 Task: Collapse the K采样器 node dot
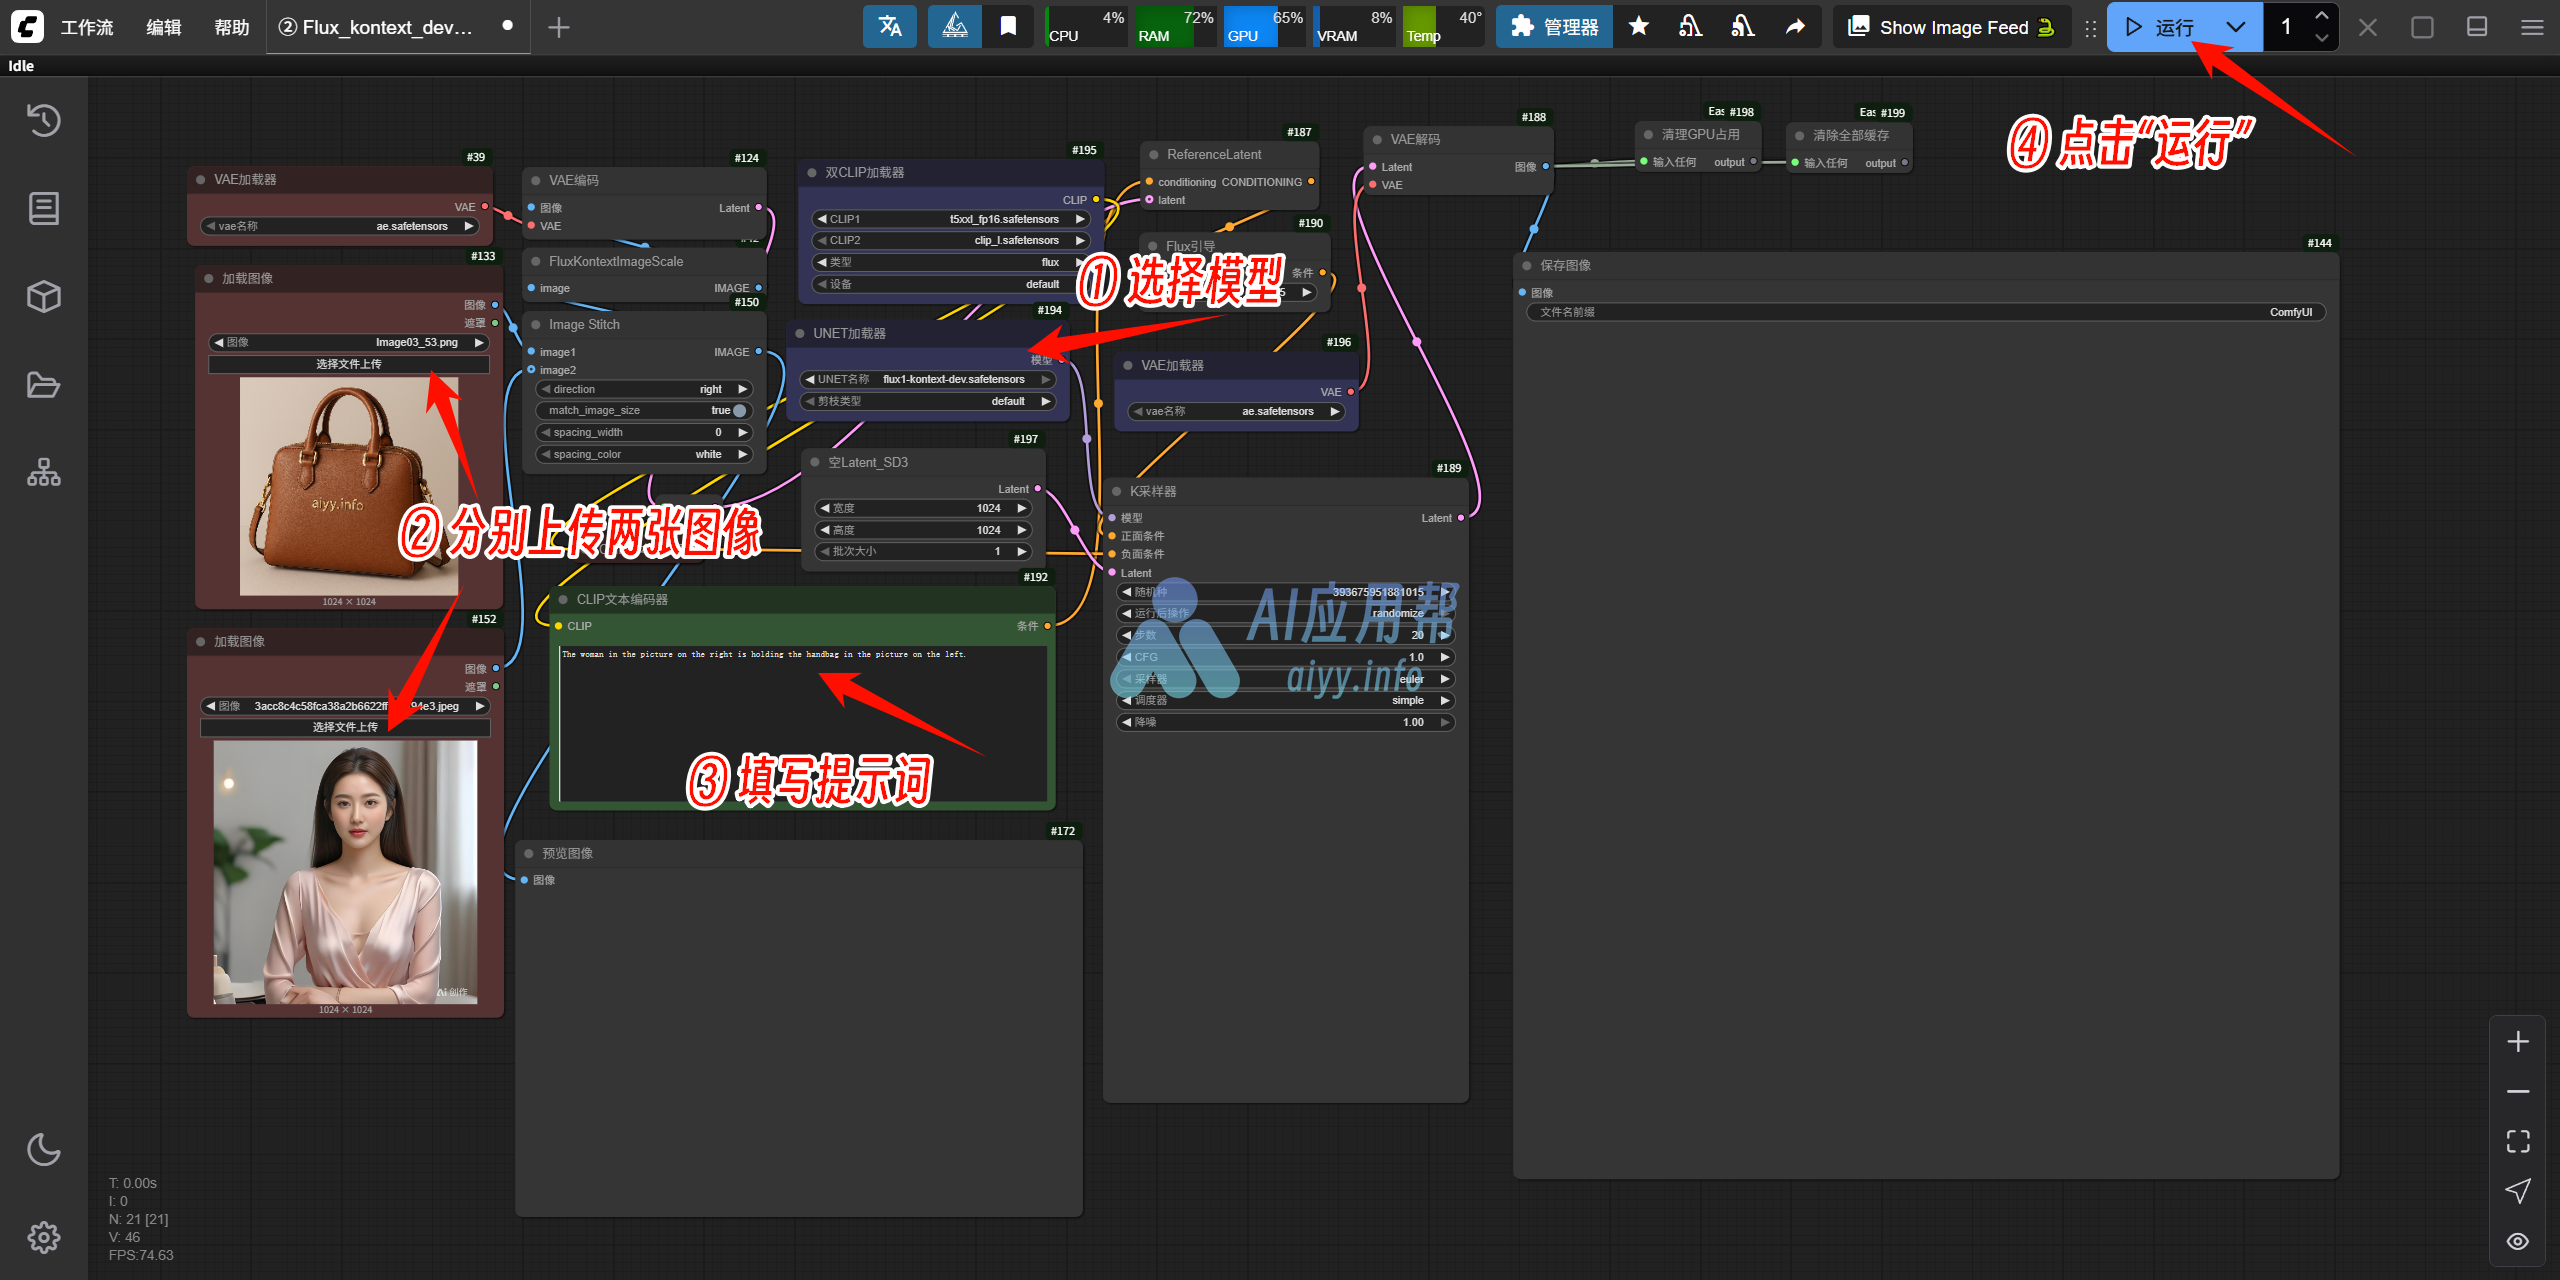(x=1116, y=491)
